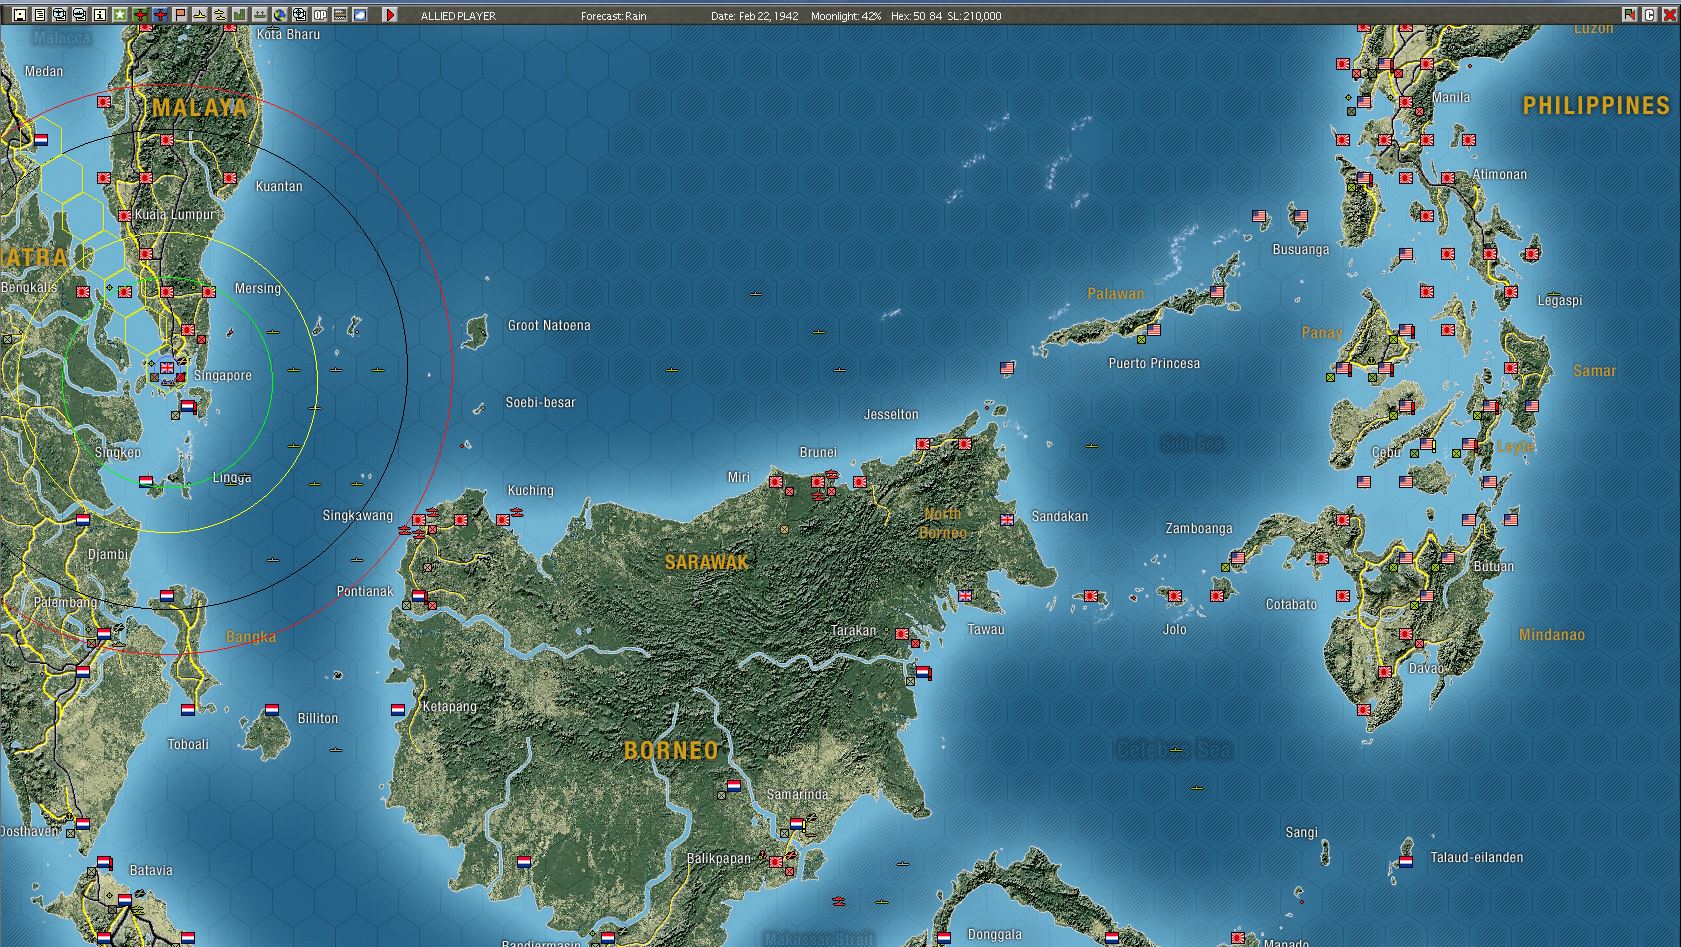
Task: Click the 'ALLIED PLAYER' label
Action: pos(458,16)
